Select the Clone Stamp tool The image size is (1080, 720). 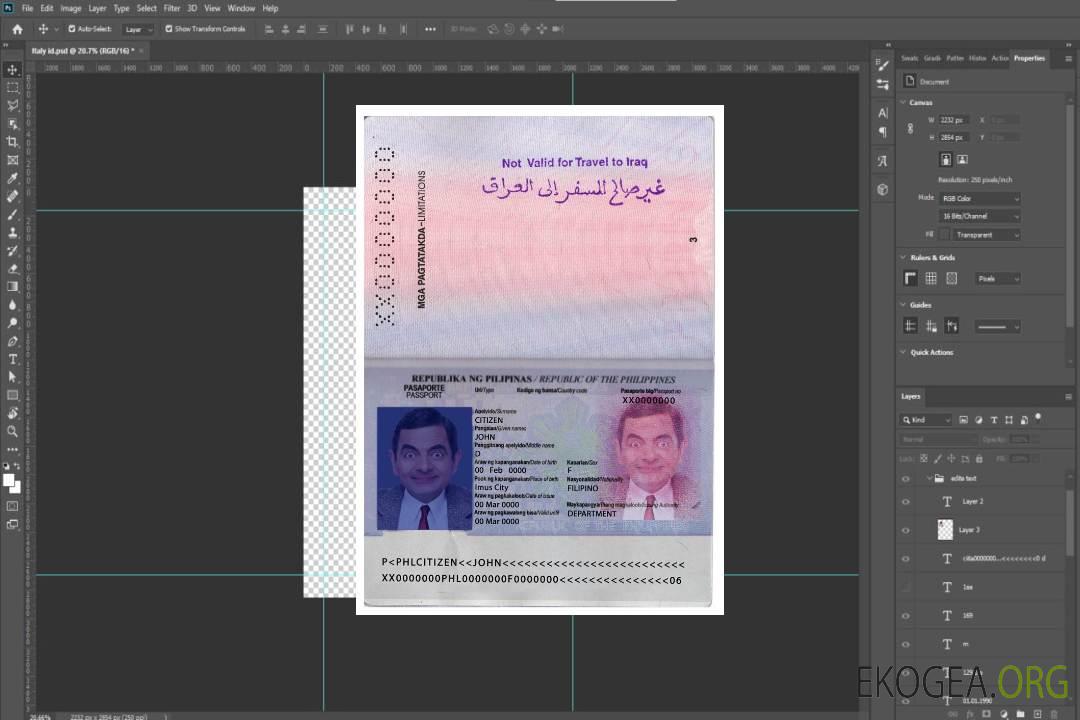click(12, 232)
